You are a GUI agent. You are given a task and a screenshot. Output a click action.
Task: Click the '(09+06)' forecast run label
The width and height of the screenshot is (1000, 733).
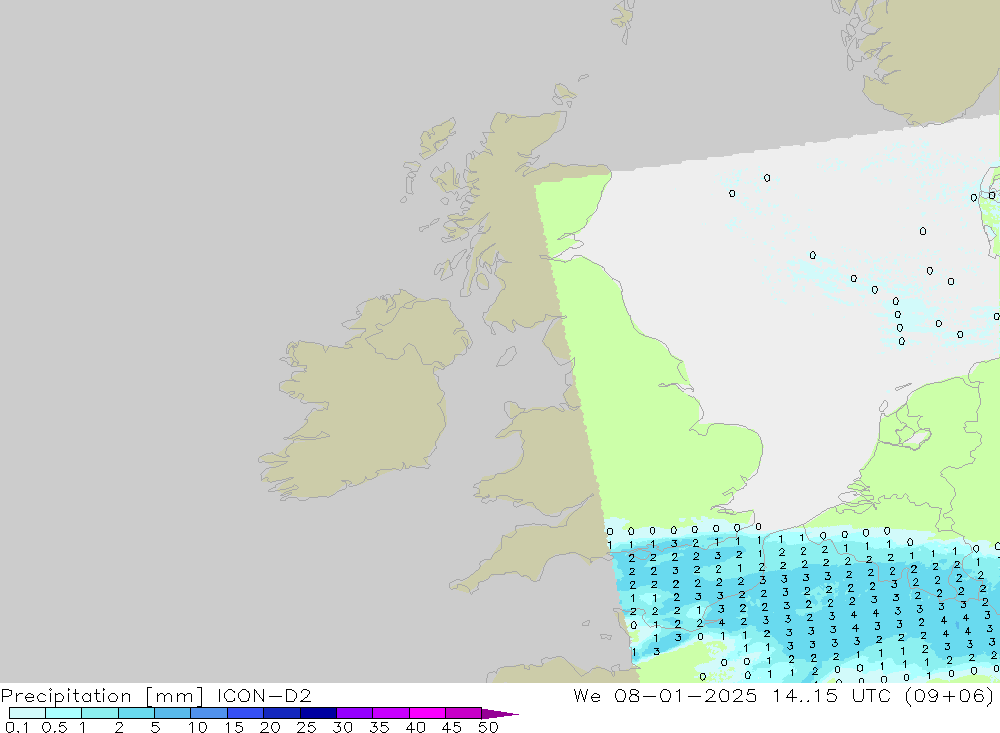949,696
